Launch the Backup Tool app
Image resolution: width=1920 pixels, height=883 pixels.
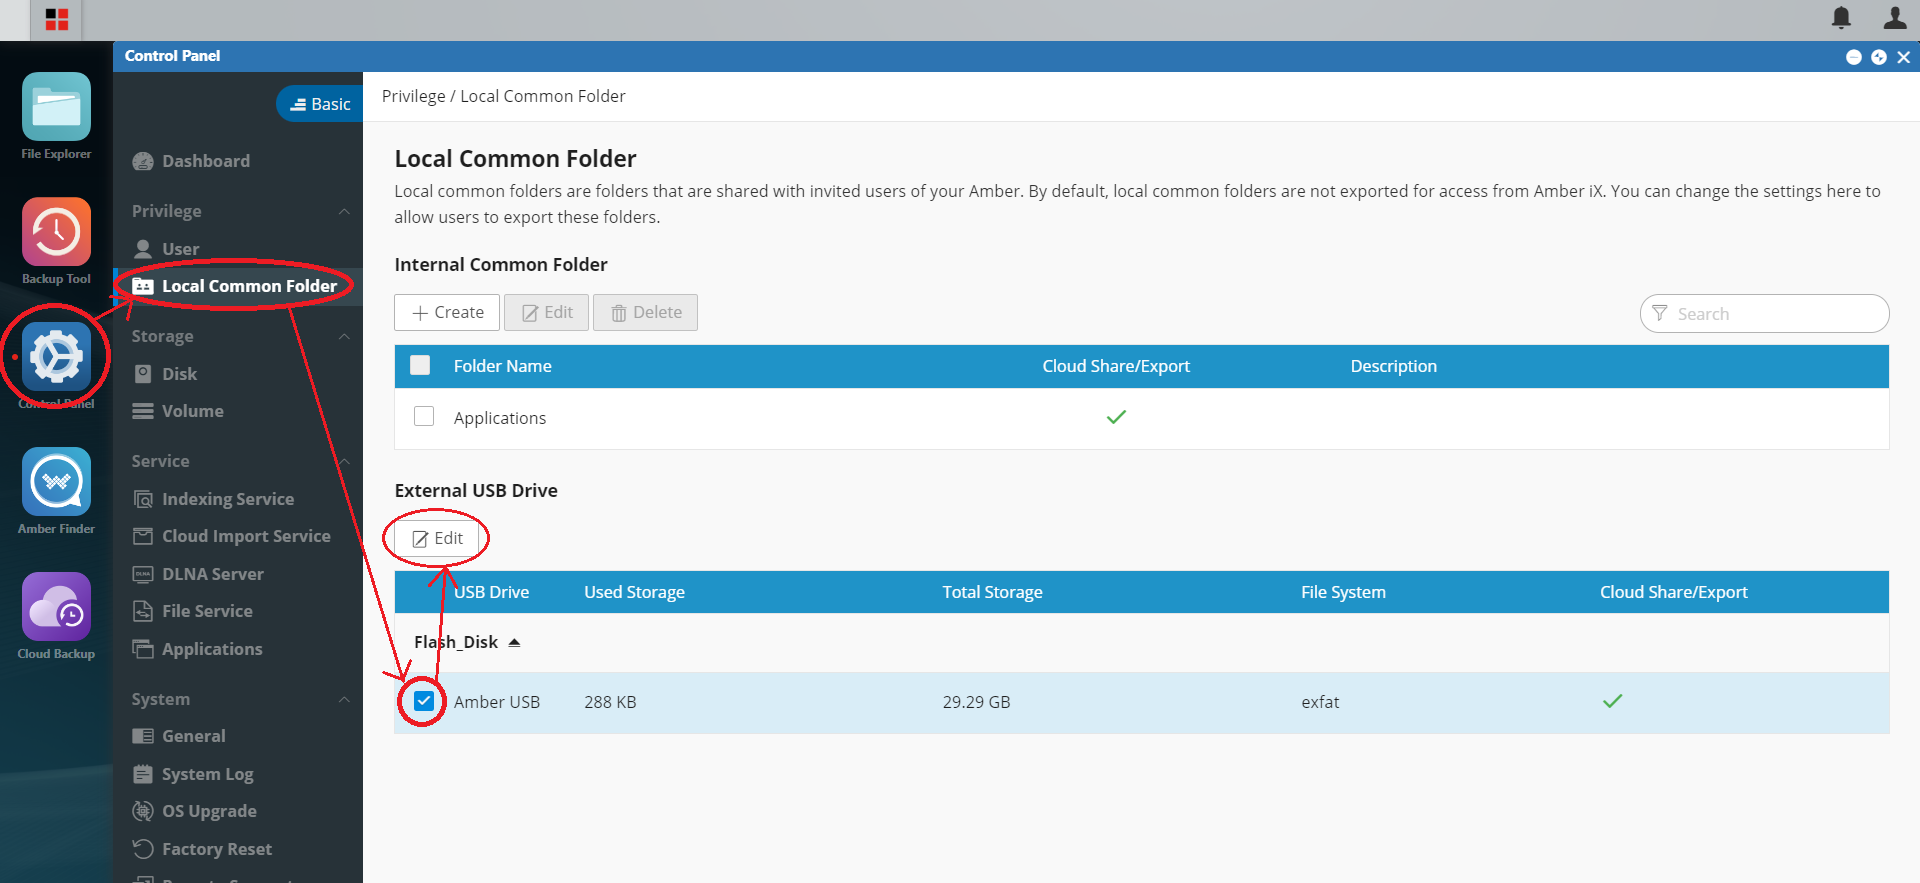click(x=56, y=232)
